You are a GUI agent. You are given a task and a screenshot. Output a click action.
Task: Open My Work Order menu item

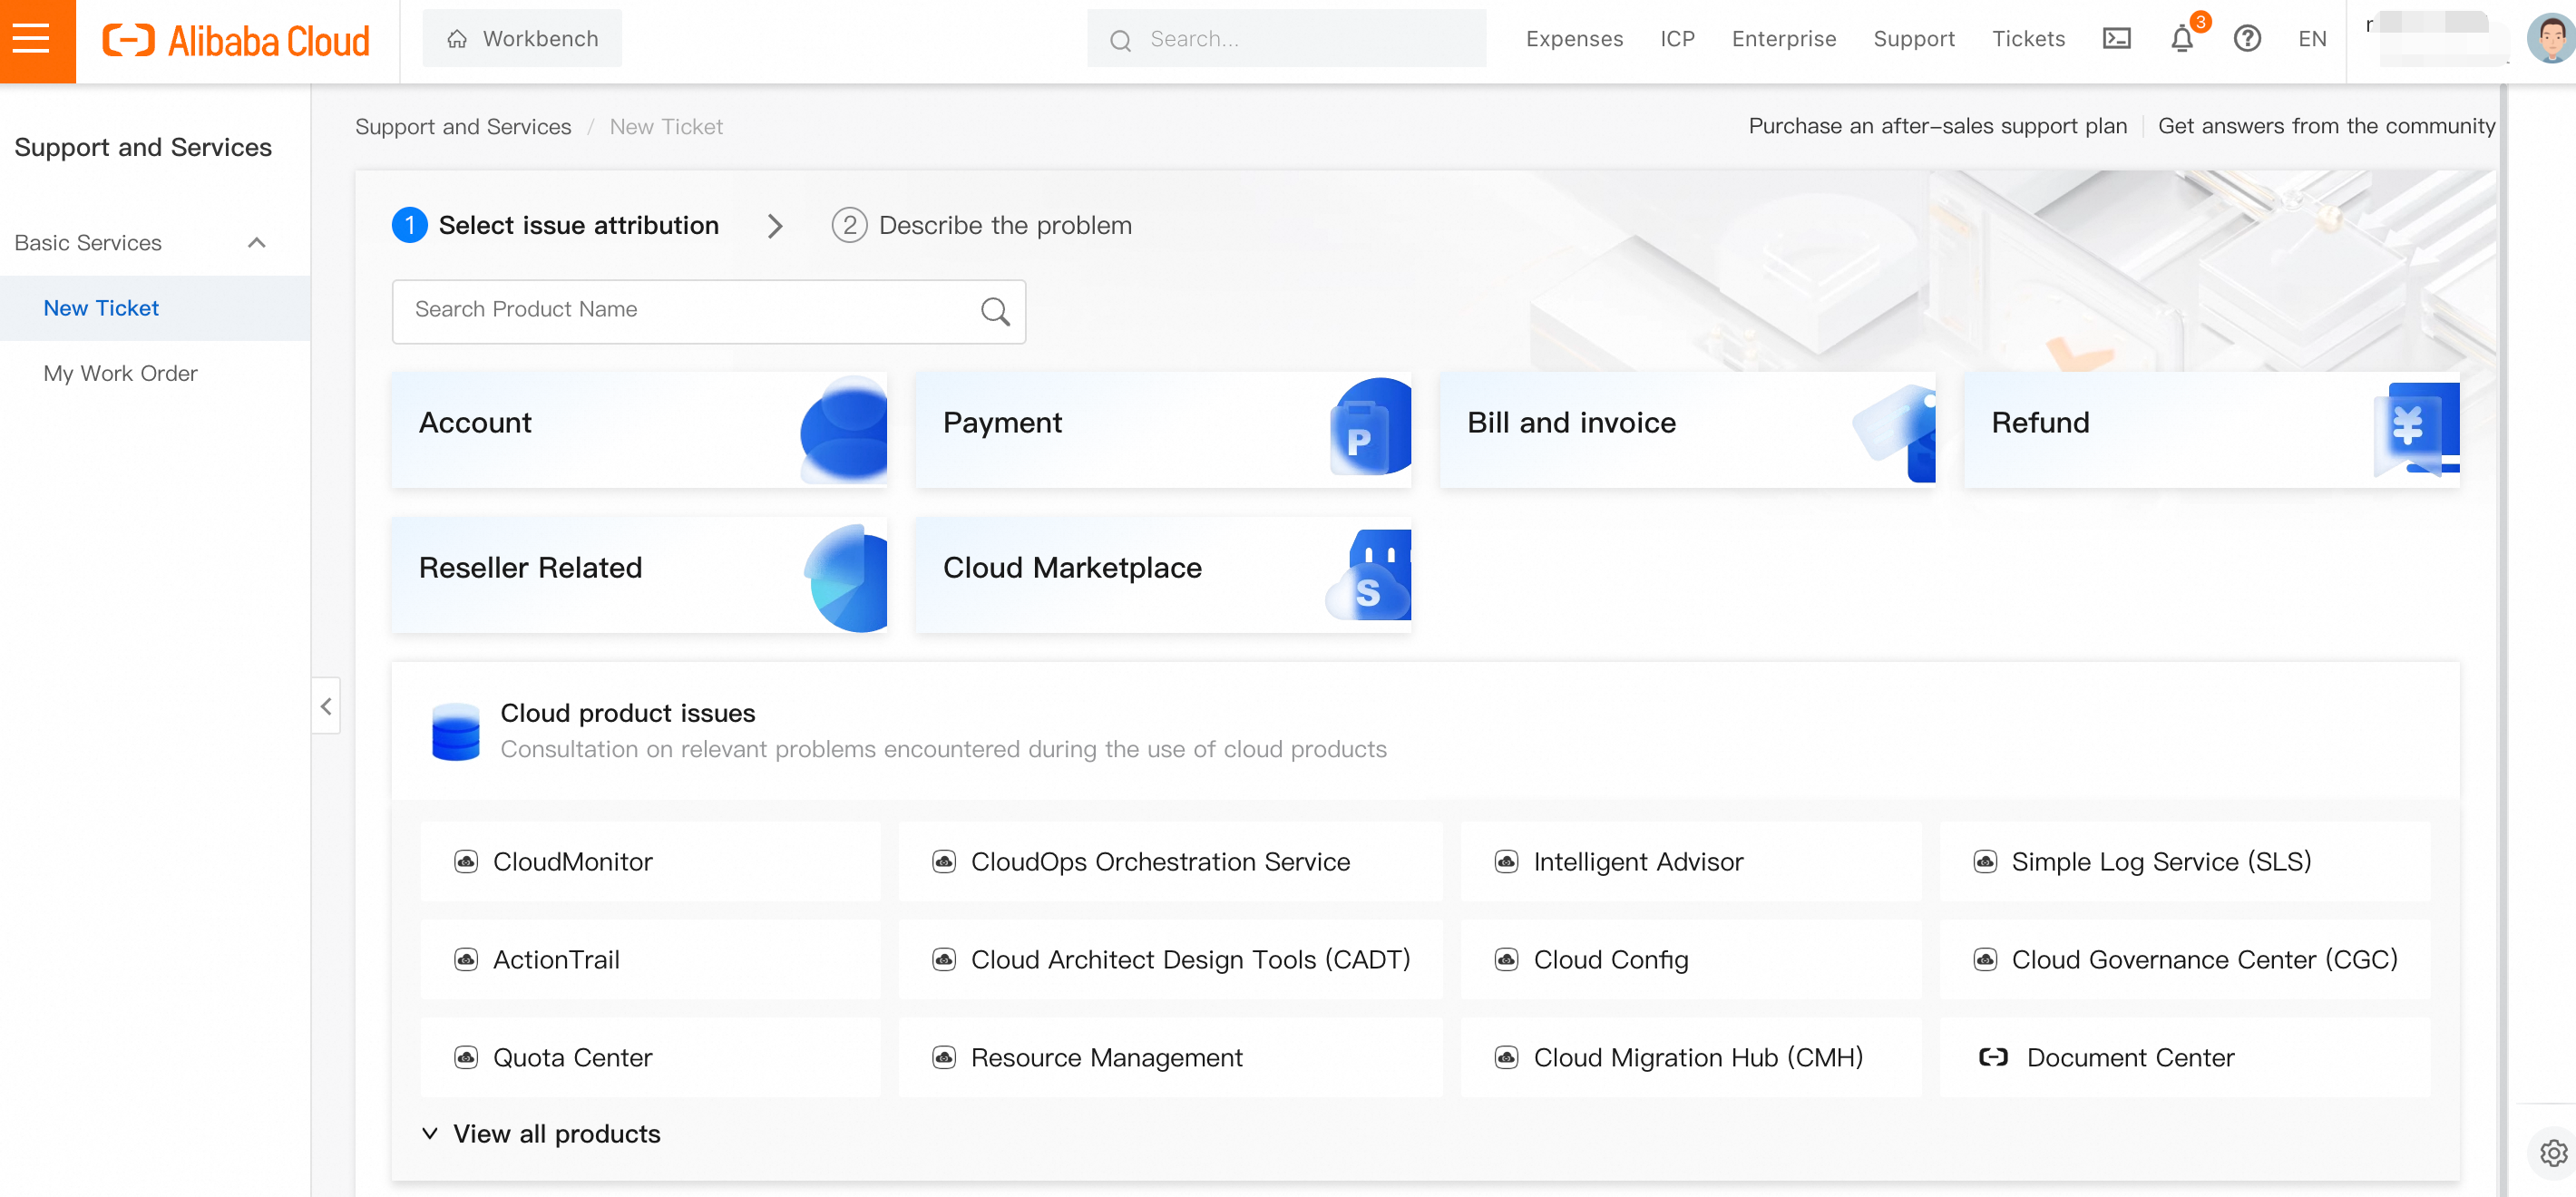pyautogui.click(x=120, y=373)
